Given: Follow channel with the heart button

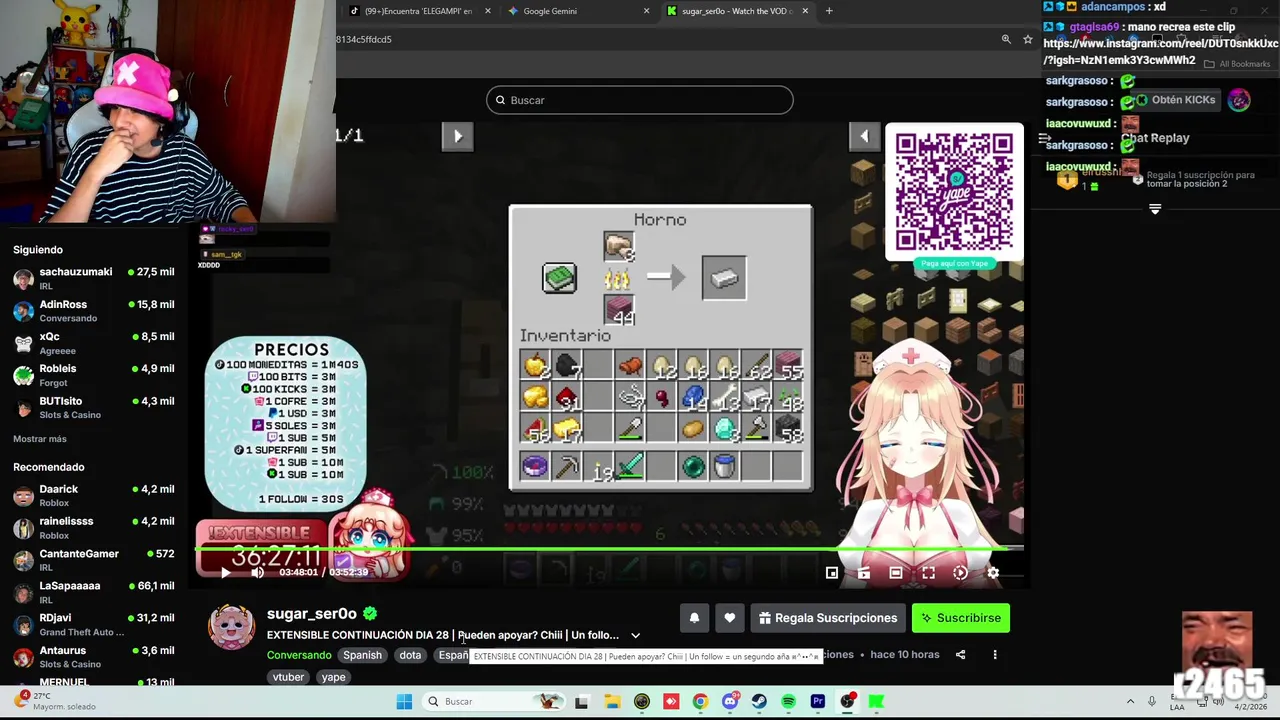Looking at the screenshot, I should pyautogui.click(x=730, y=618).
